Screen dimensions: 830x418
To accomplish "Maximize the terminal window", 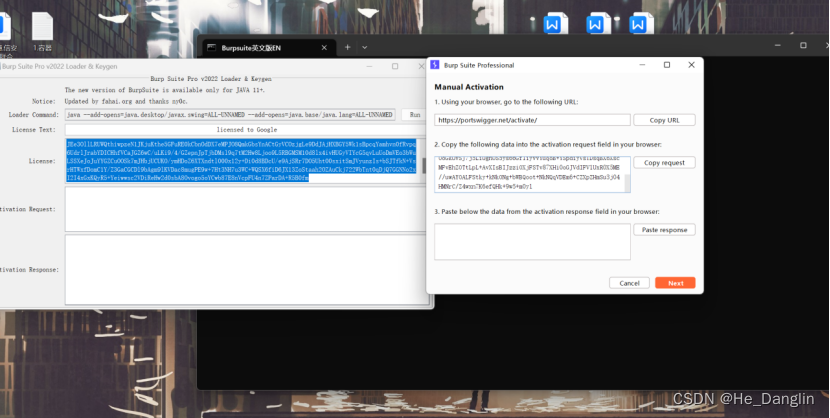I will [803, 46].
